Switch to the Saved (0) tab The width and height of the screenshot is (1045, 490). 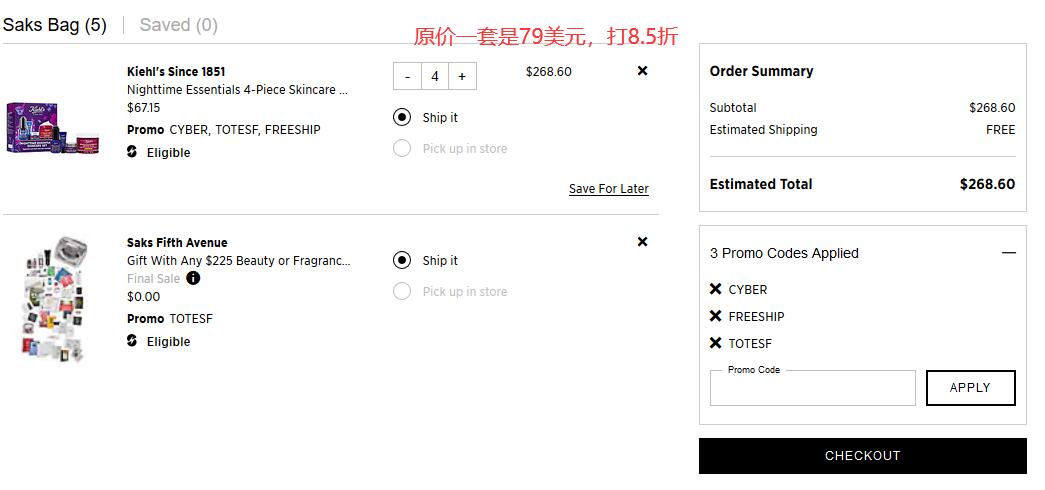tap(179, 25)
